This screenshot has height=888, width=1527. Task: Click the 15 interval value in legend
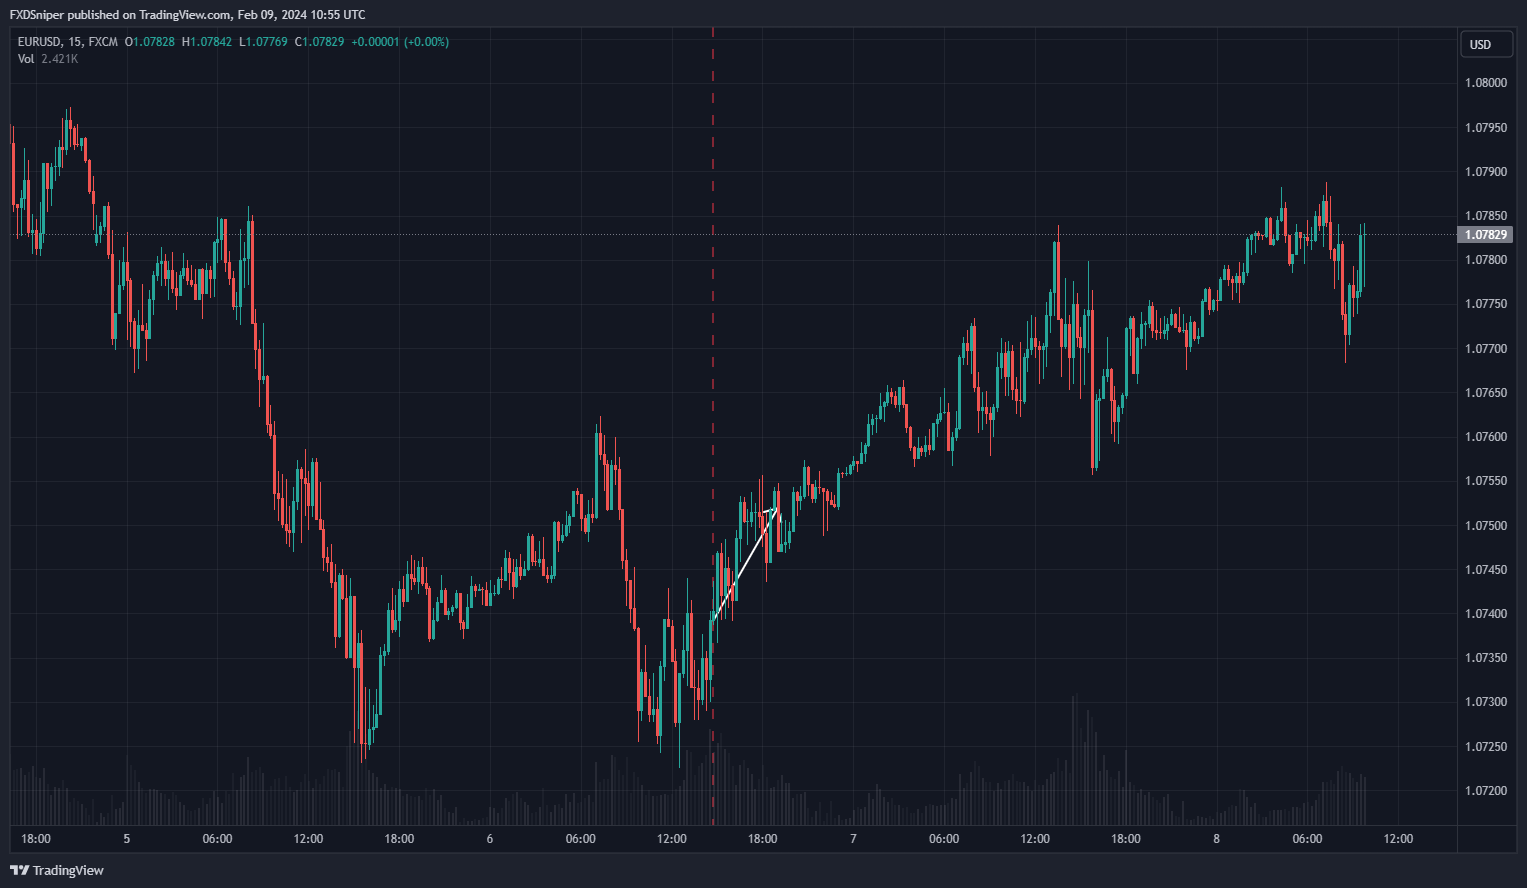75,42
